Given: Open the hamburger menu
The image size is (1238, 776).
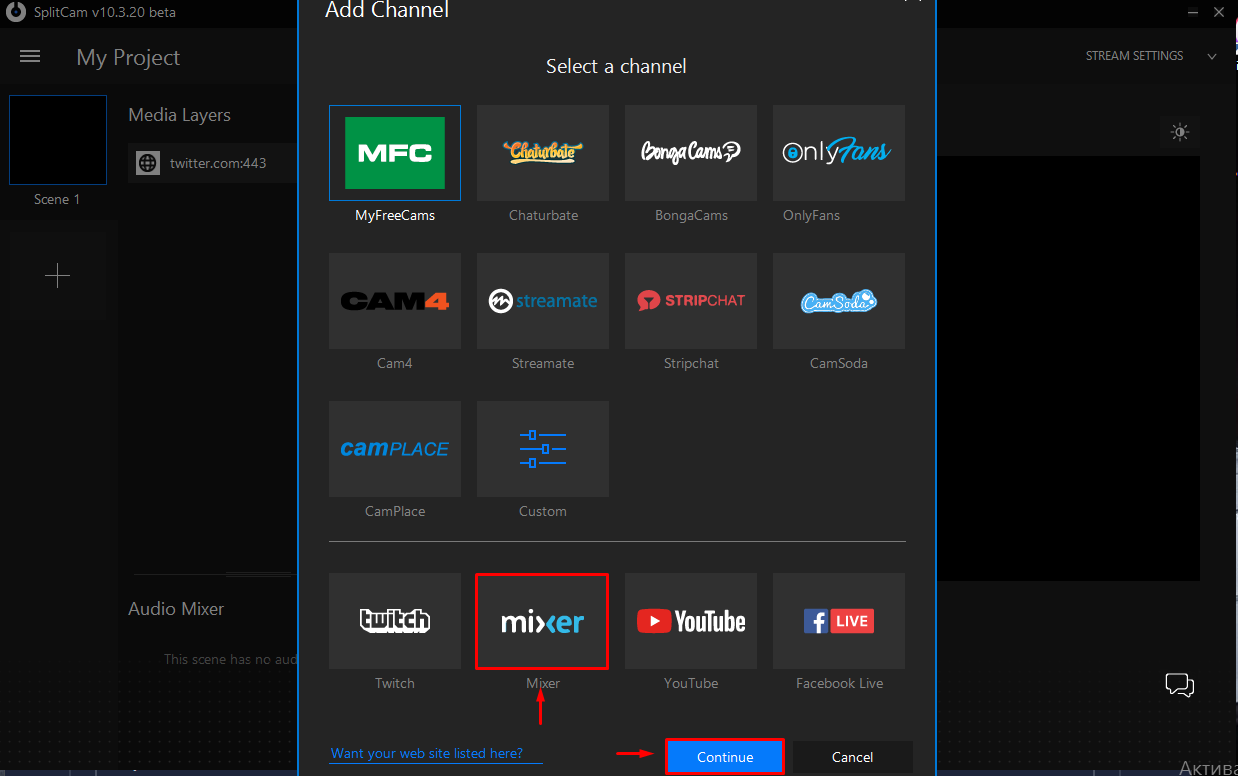Looking at the screenshot, I should point(30,56).
